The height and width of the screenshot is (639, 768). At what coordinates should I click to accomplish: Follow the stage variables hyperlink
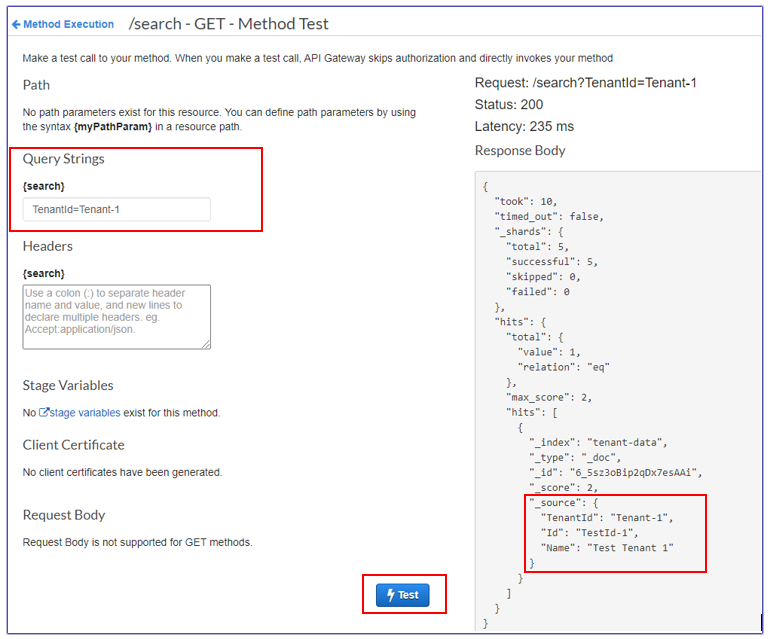[85, 412]
